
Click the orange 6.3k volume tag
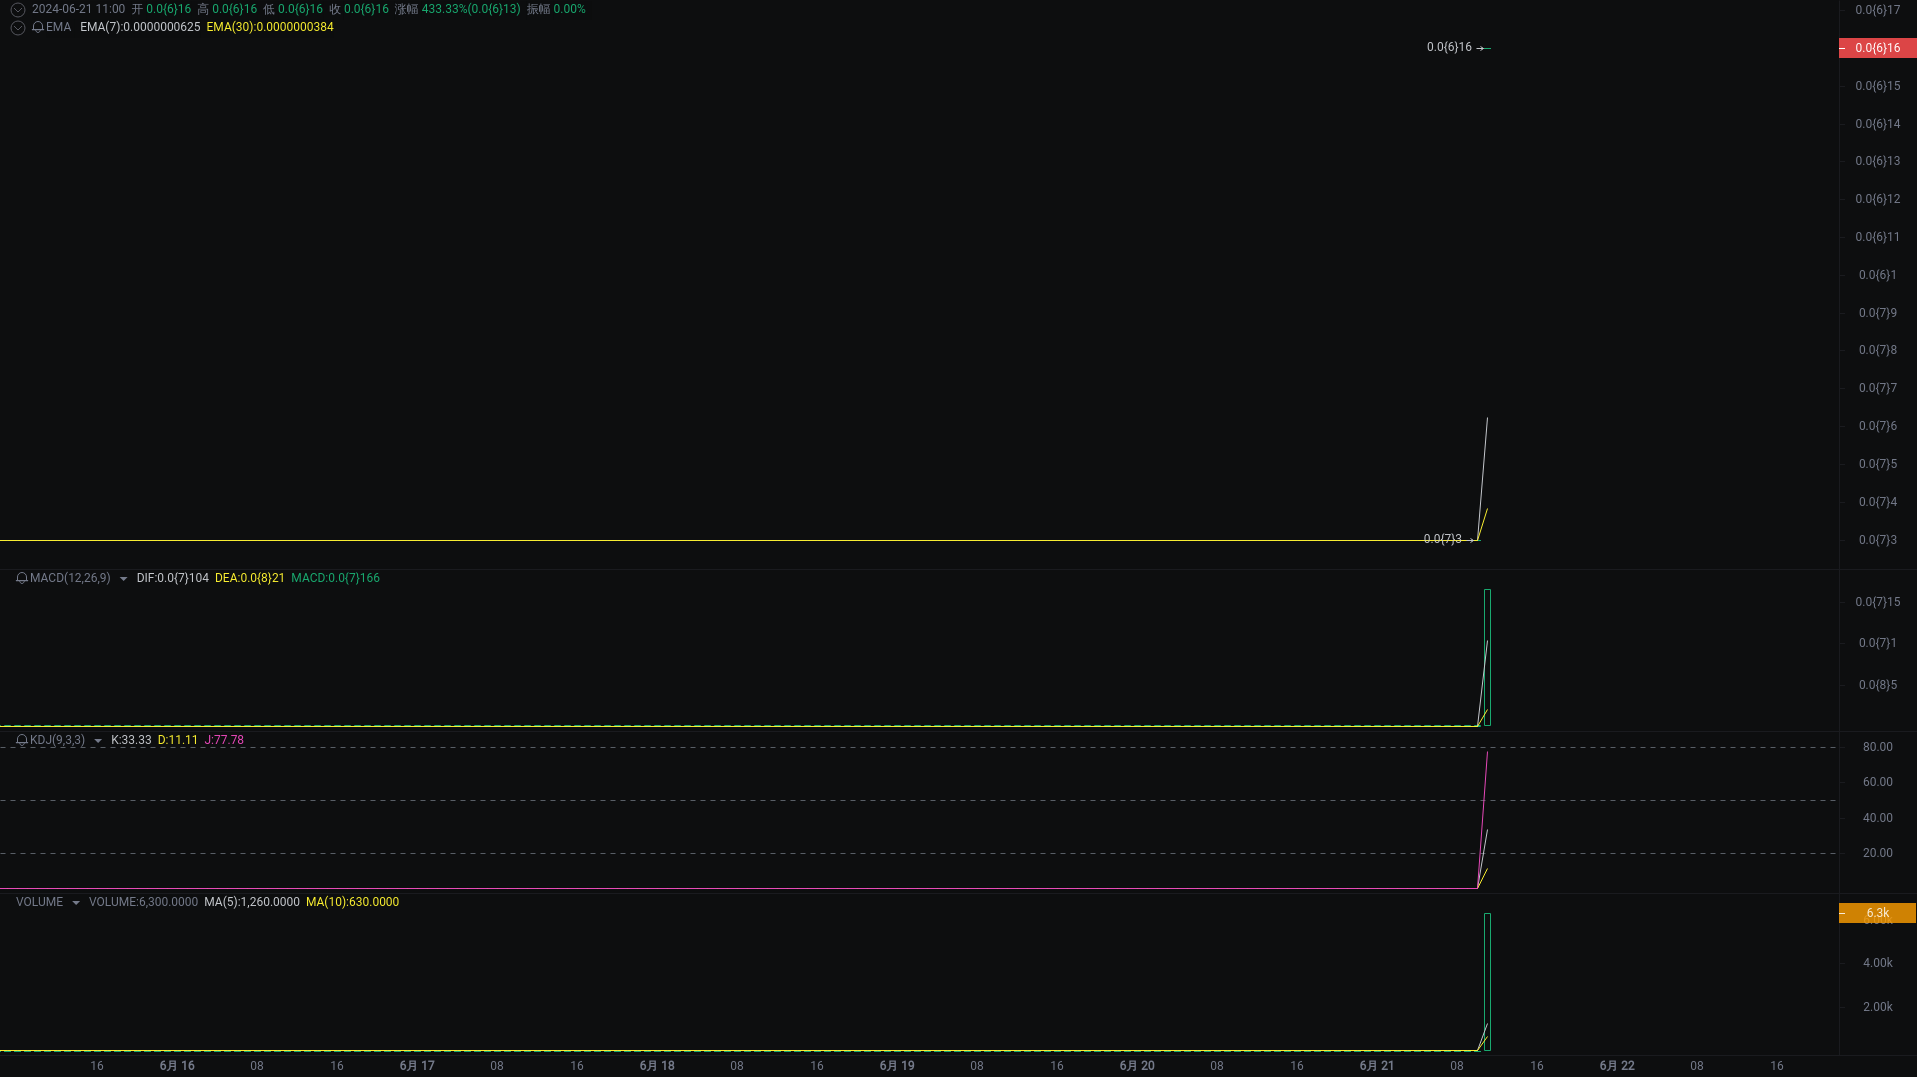[x=1877, y=912]
